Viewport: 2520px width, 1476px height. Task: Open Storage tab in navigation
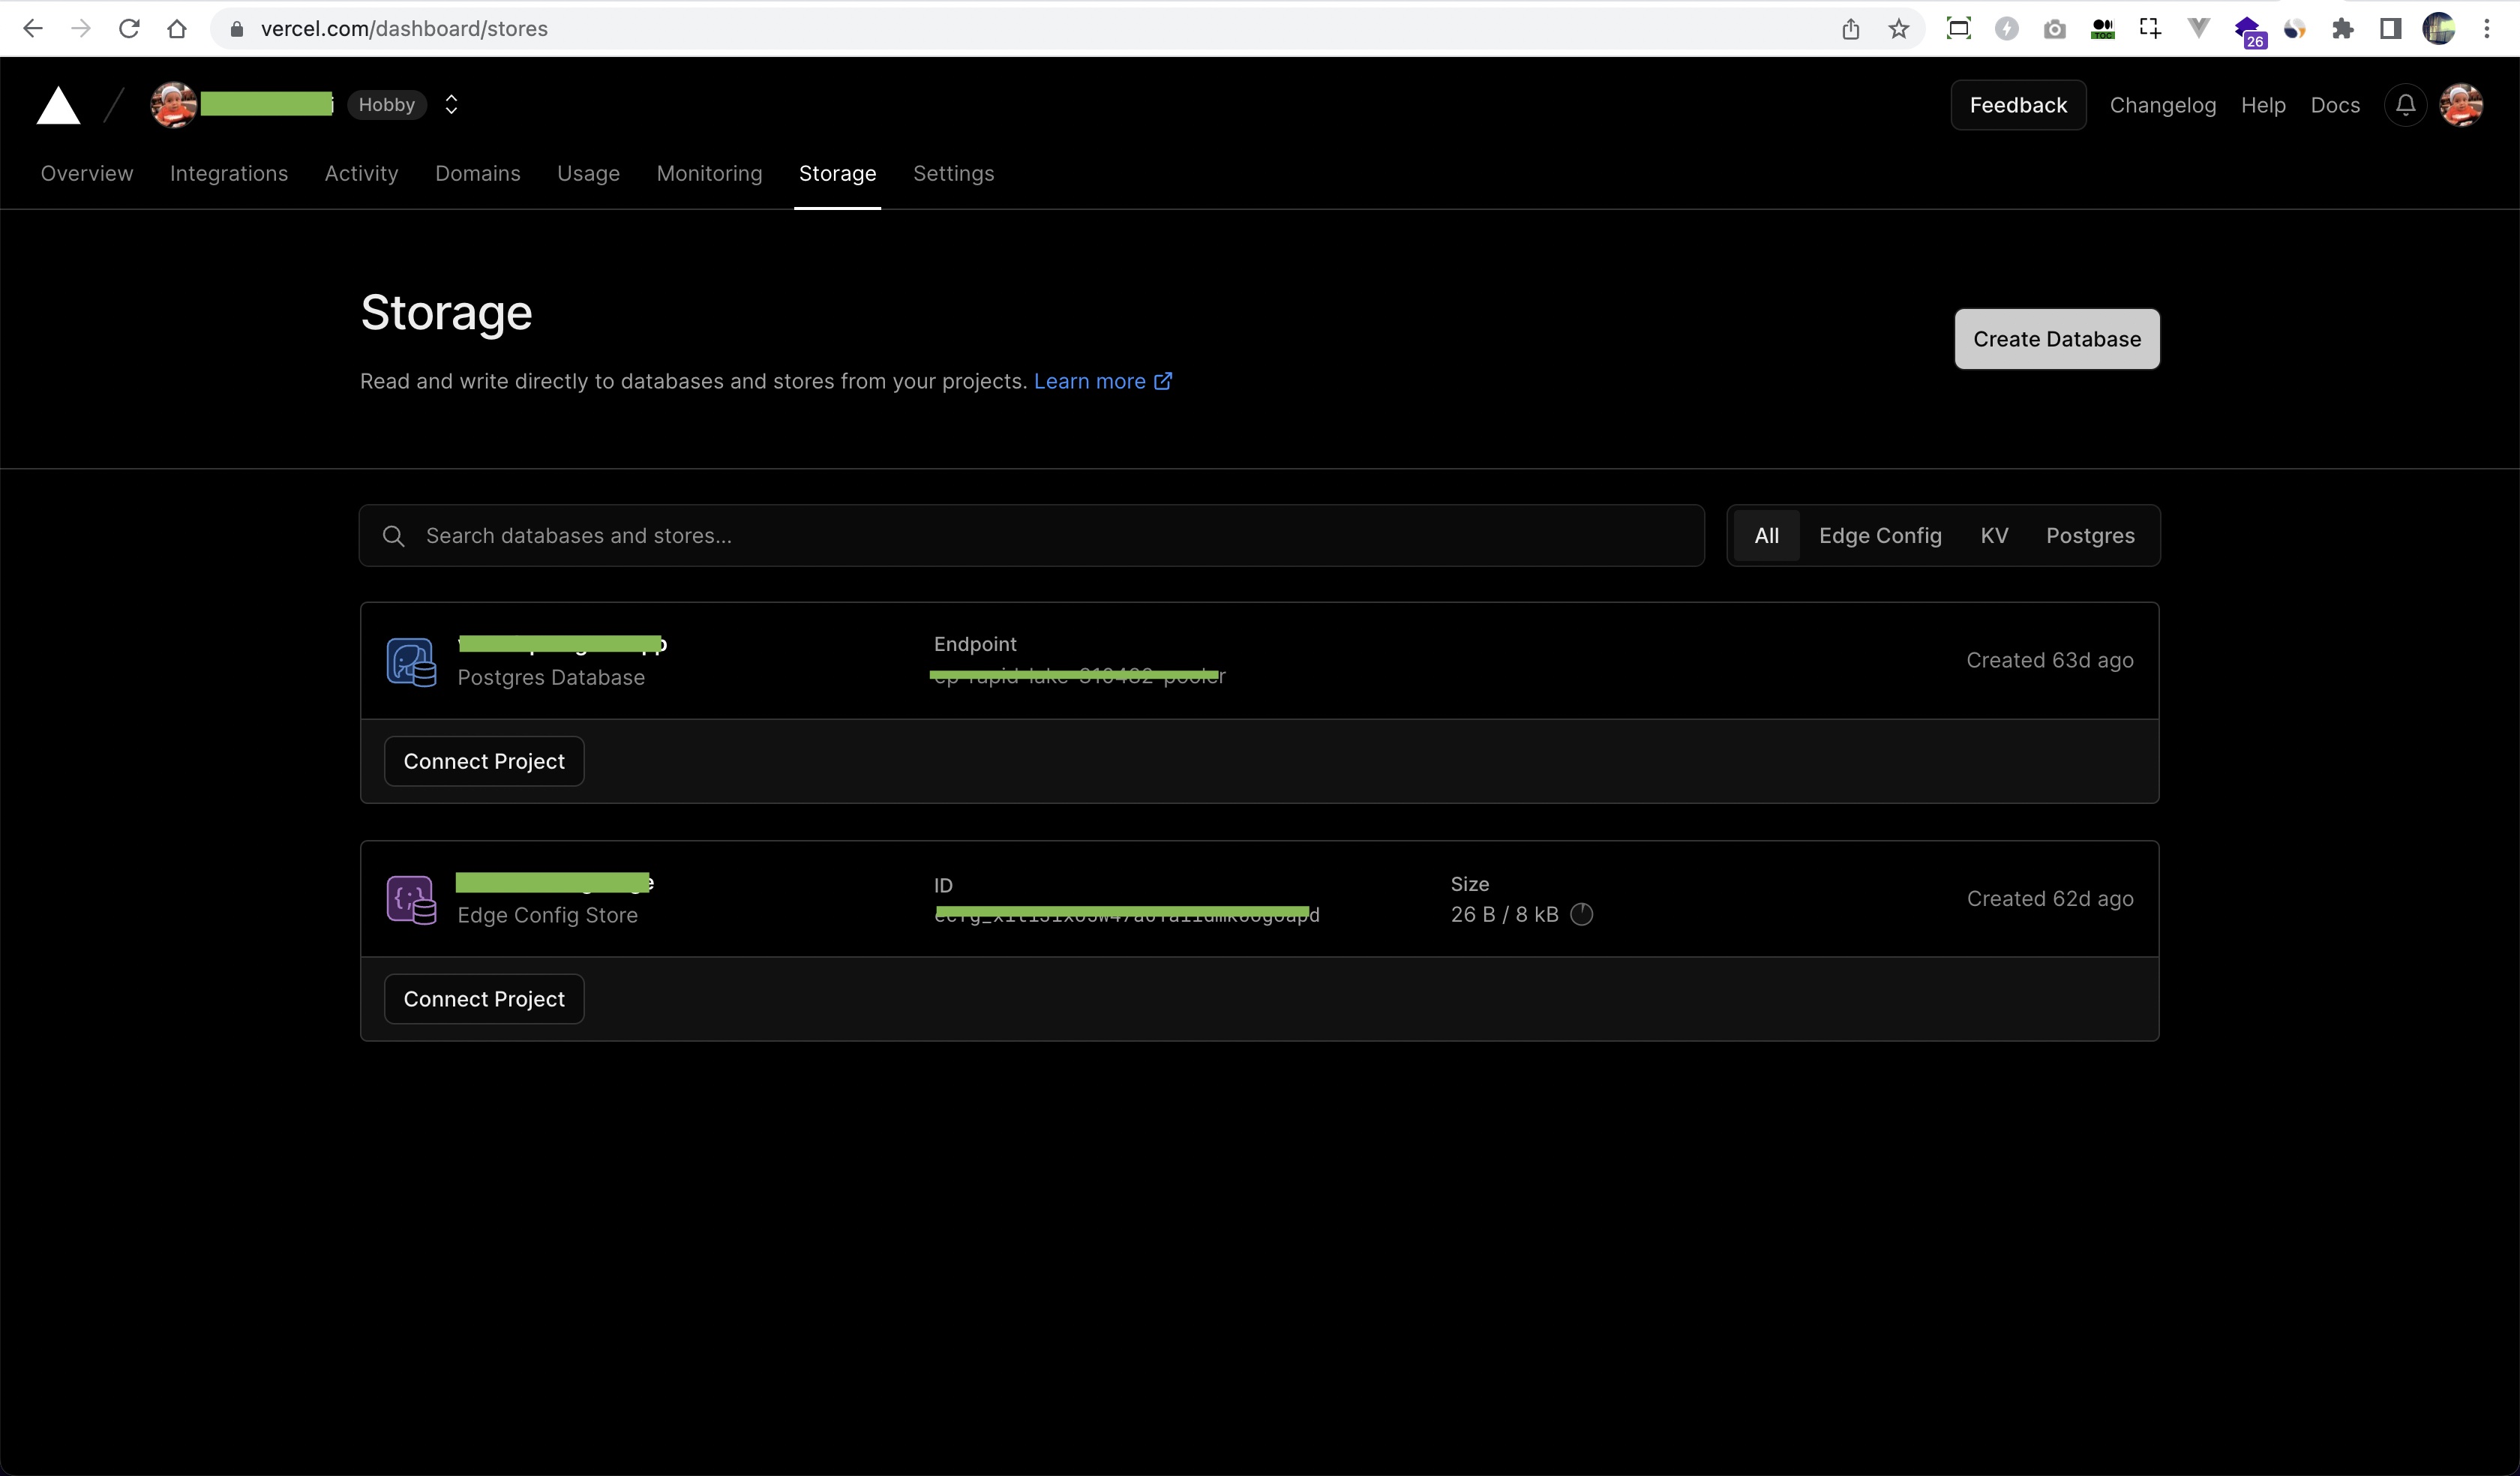838,172
